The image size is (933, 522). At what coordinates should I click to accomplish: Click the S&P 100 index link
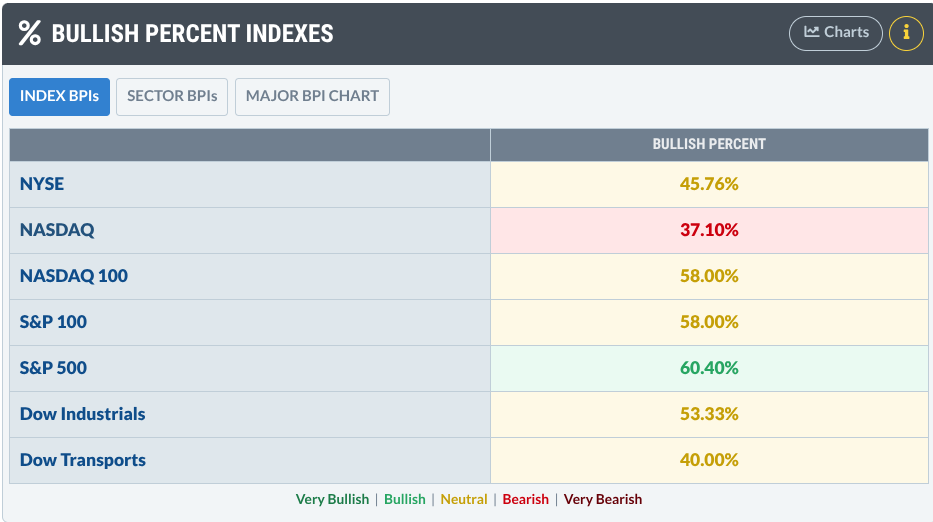(x=53, y=322)
